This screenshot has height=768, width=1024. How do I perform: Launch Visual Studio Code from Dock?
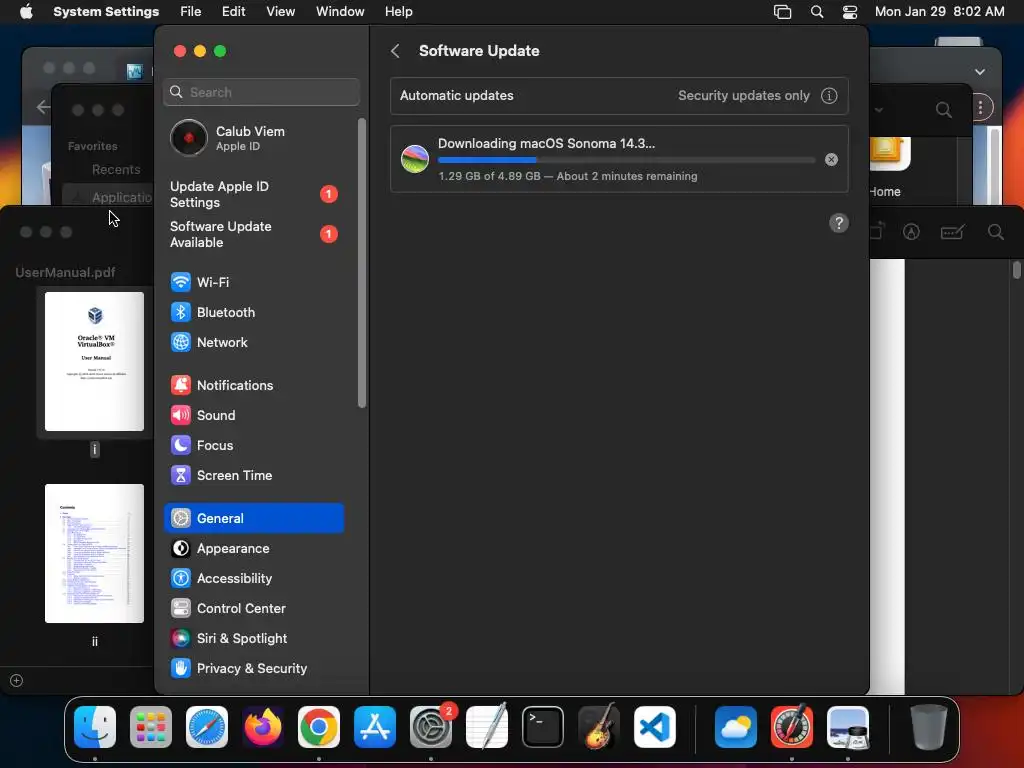click(x=654, y=727)
